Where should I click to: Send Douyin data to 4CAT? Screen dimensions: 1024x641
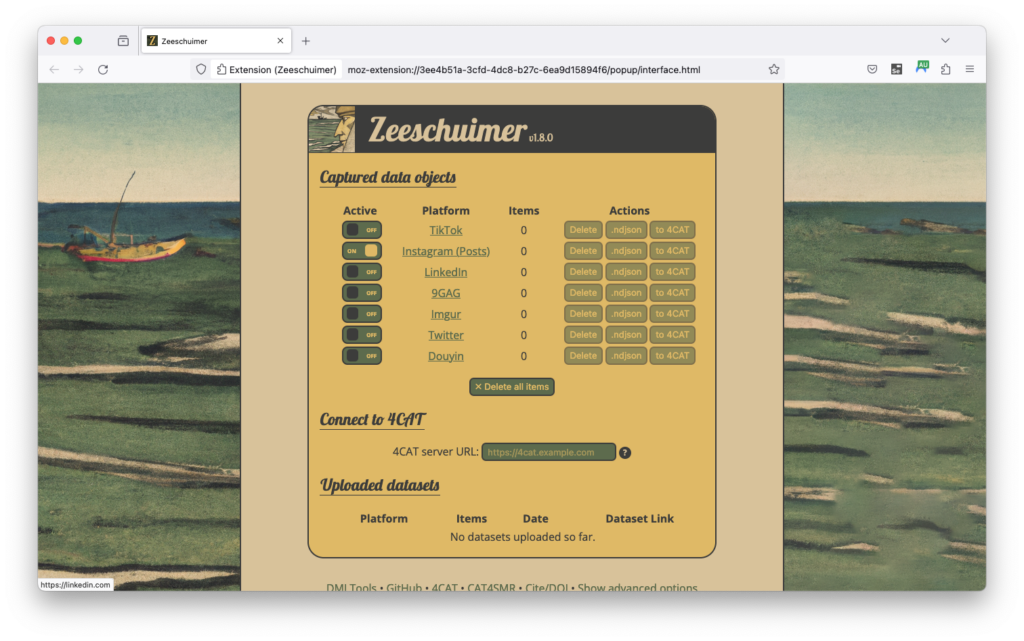(x=672, y=356)
